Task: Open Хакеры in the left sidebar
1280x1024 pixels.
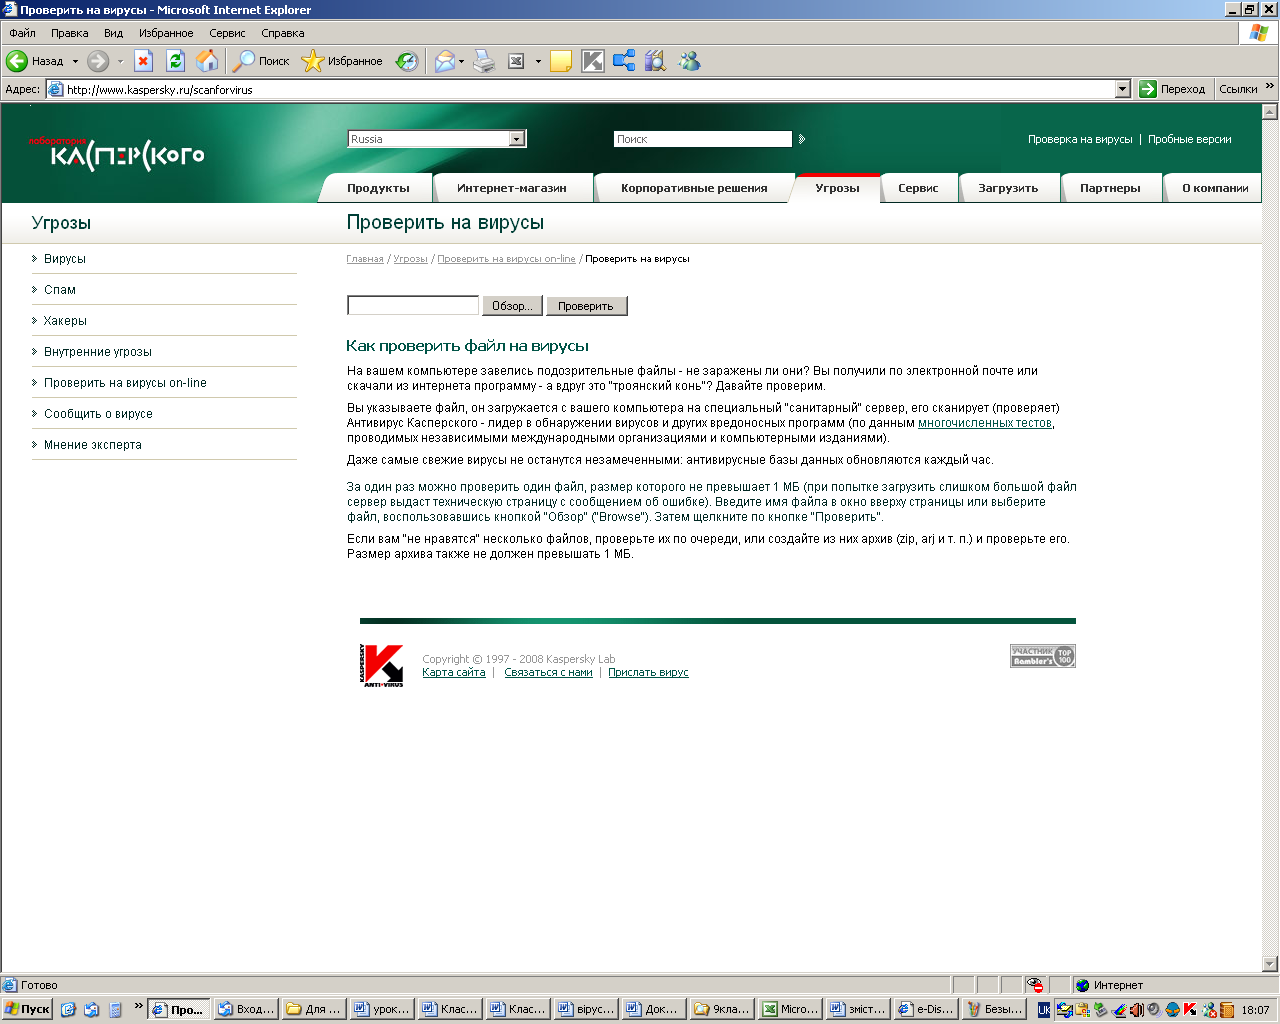Action: 65,321
